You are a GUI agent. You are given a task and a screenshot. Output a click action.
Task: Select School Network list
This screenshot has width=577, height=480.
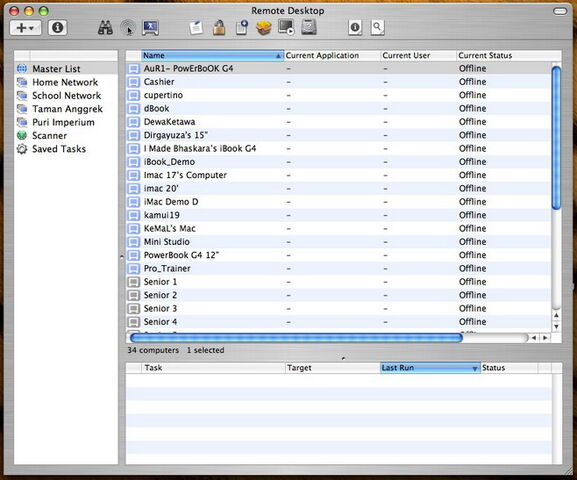click(66, 96)
